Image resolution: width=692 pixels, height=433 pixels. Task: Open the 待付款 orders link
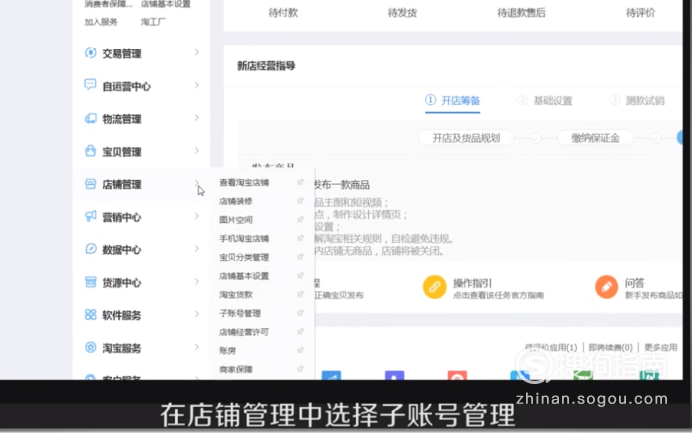click(283, 13)
